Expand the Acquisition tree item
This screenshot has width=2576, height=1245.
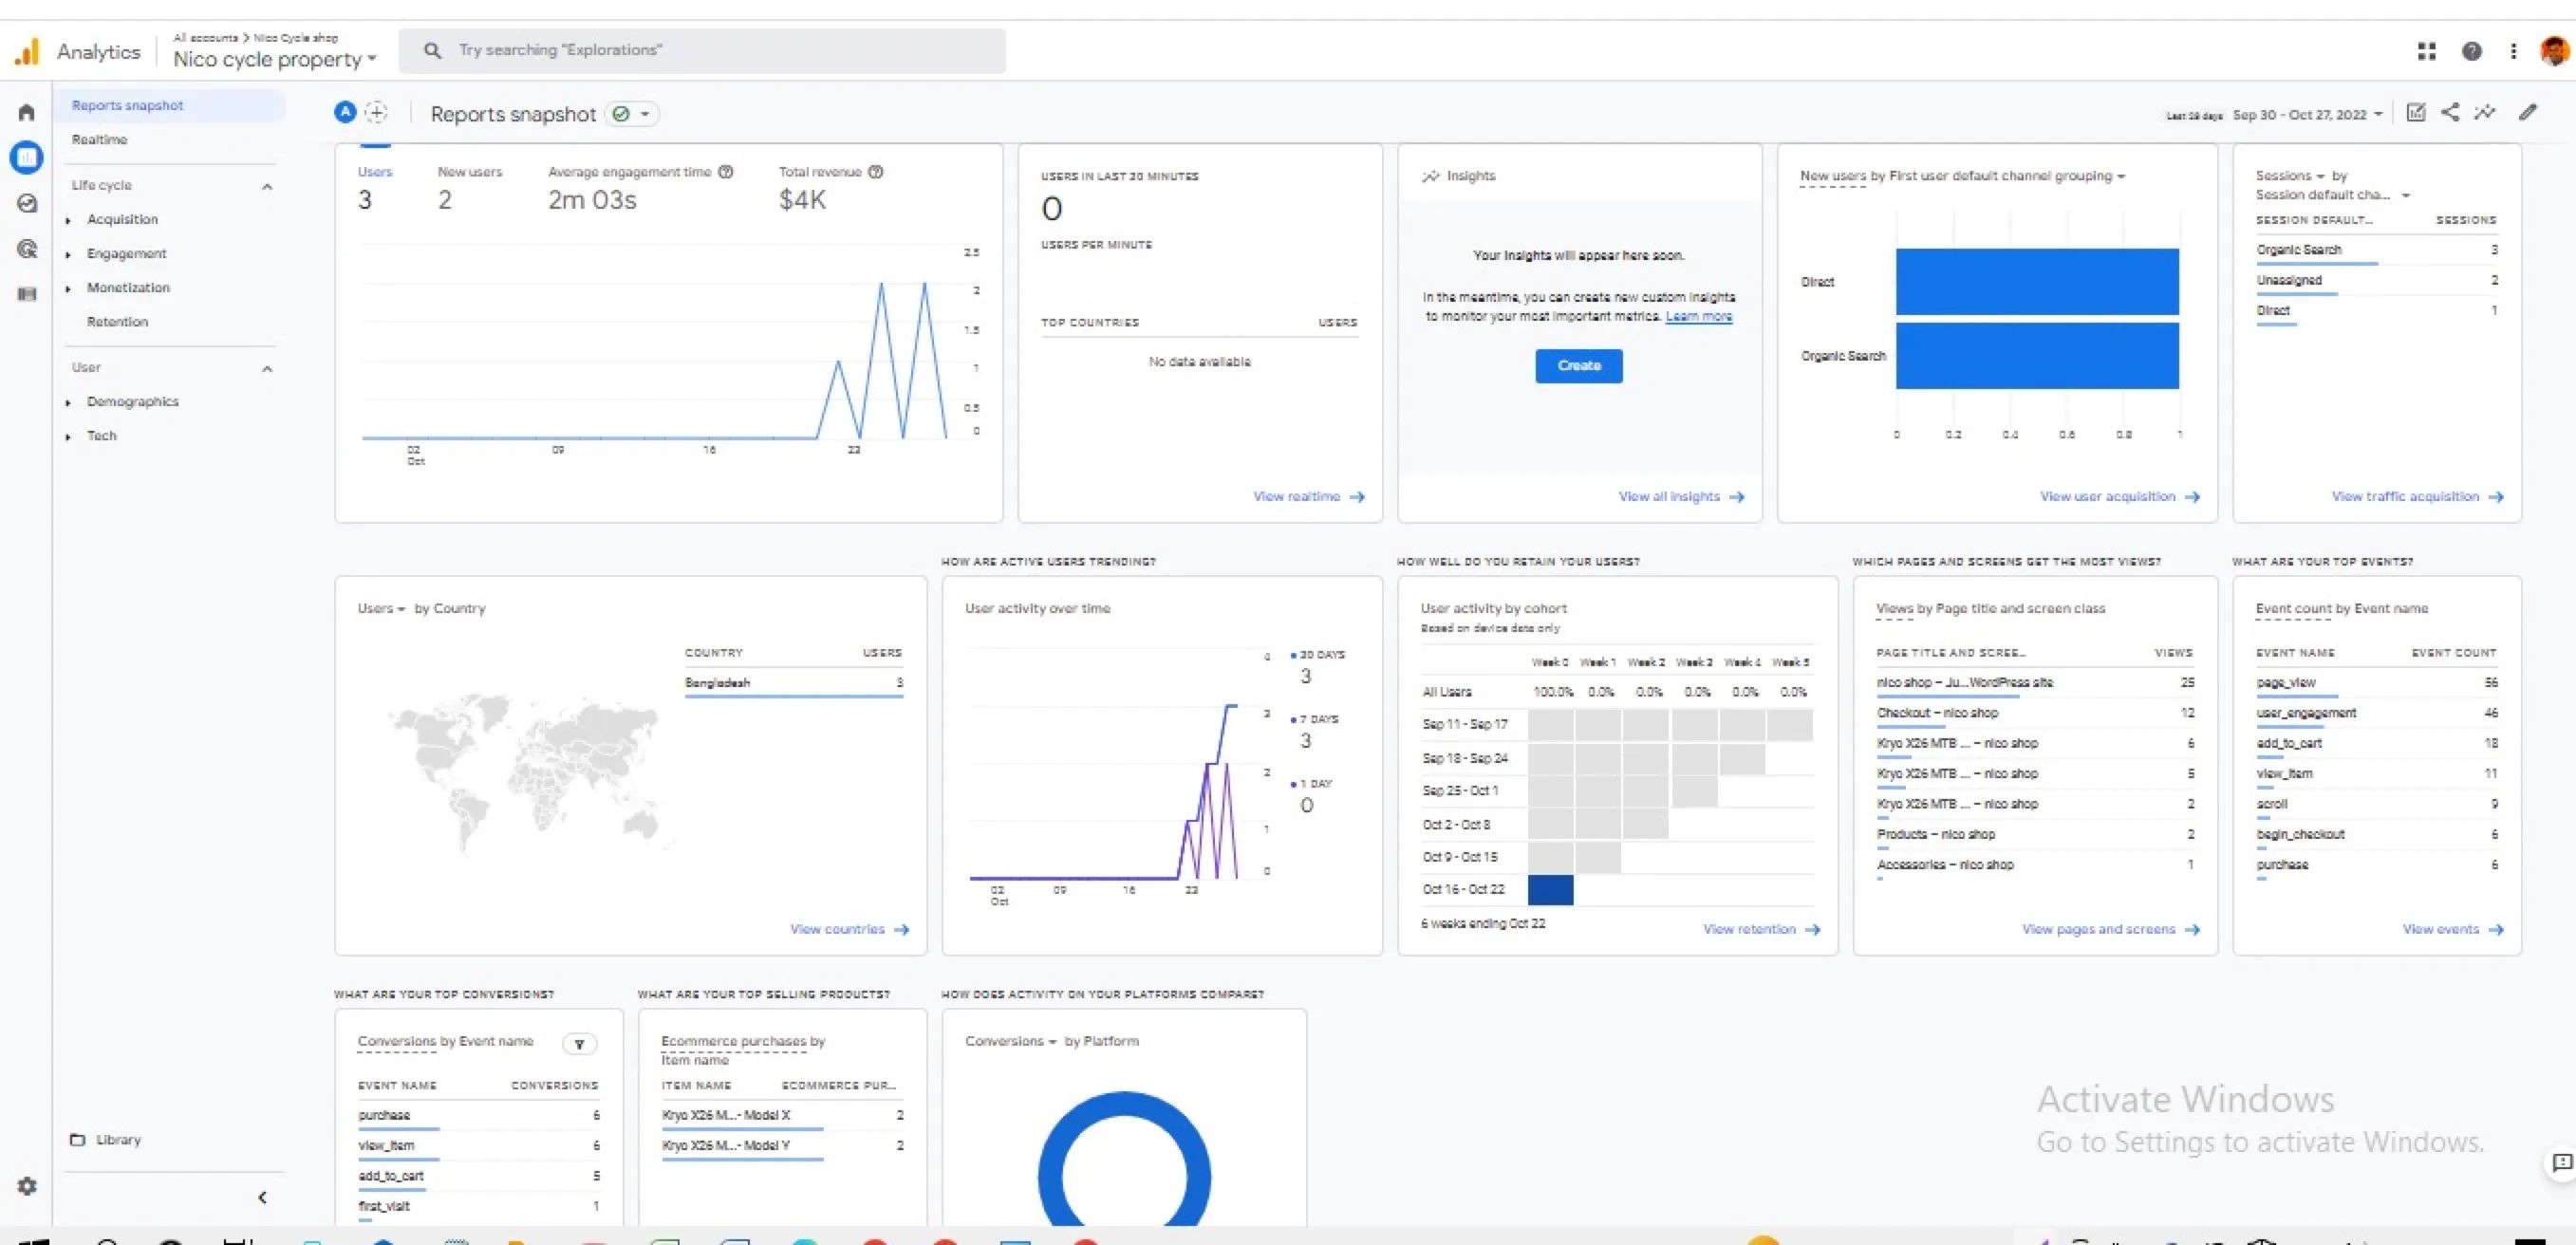click(68, 220)
